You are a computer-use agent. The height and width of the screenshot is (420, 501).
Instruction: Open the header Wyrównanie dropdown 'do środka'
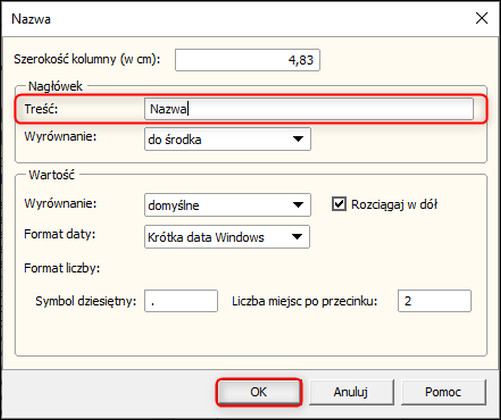[x=227, y=139]
